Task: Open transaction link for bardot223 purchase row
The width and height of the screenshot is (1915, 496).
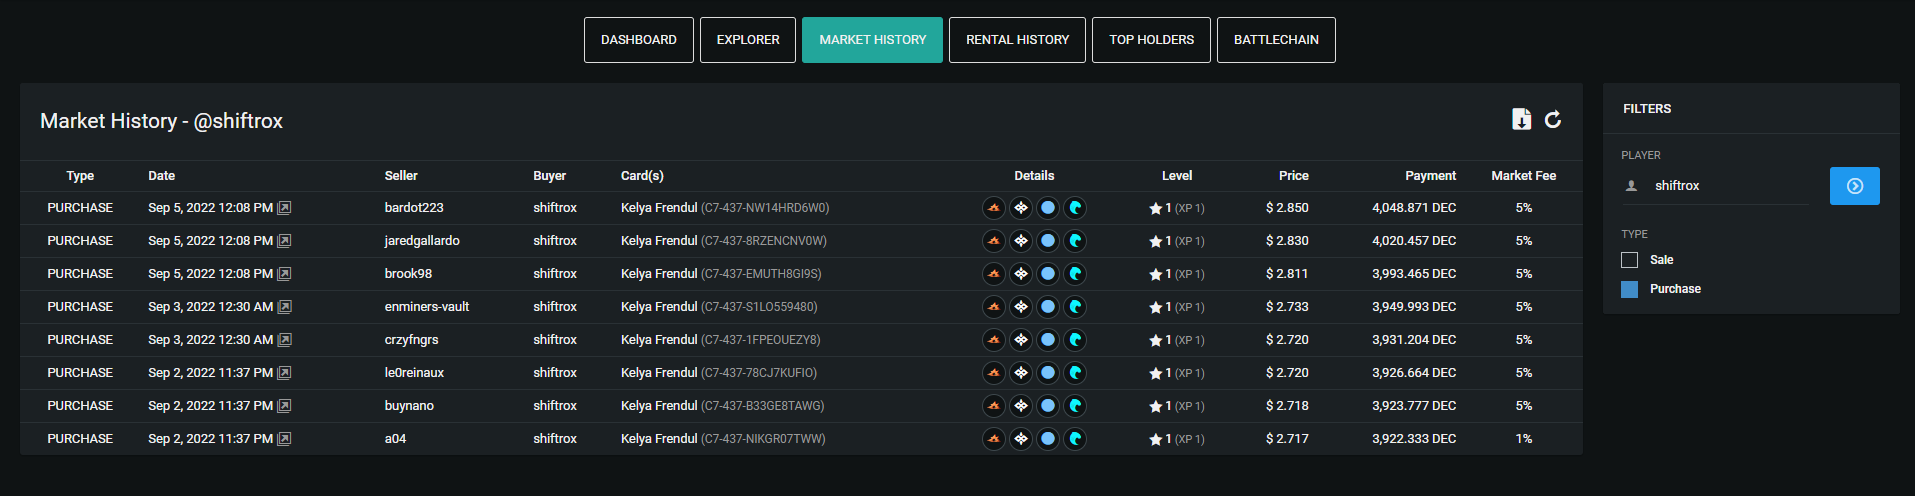Action: (x=284, y=208)
